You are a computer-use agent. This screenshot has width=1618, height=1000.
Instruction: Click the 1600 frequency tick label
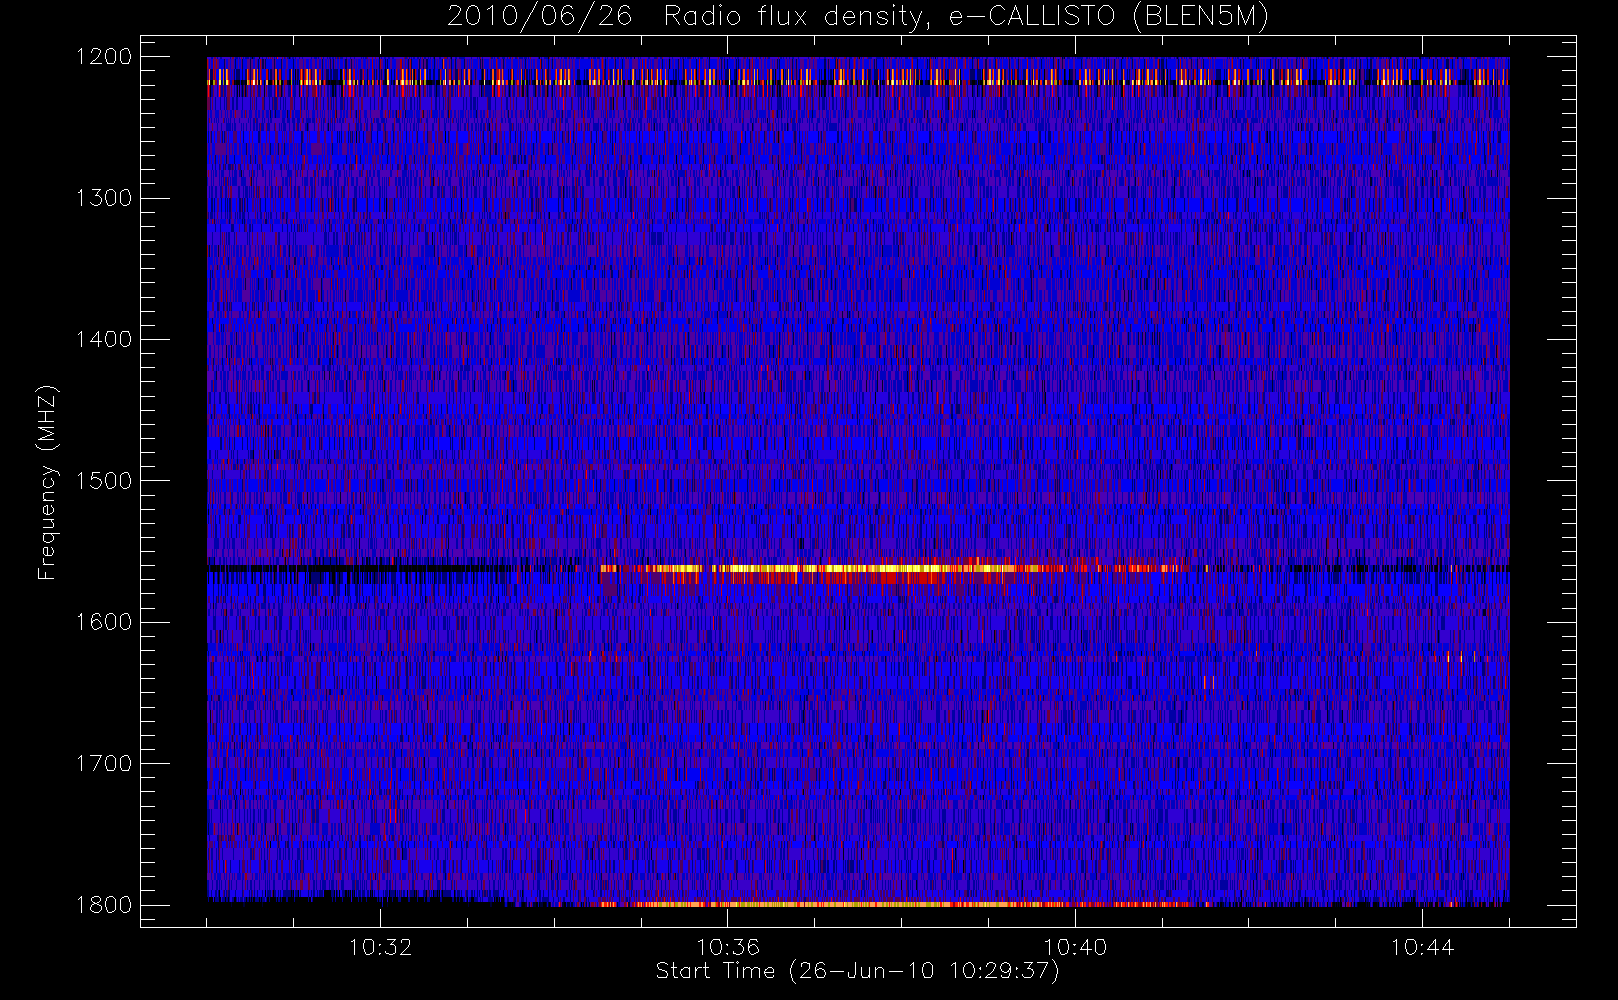click(104, 622)
